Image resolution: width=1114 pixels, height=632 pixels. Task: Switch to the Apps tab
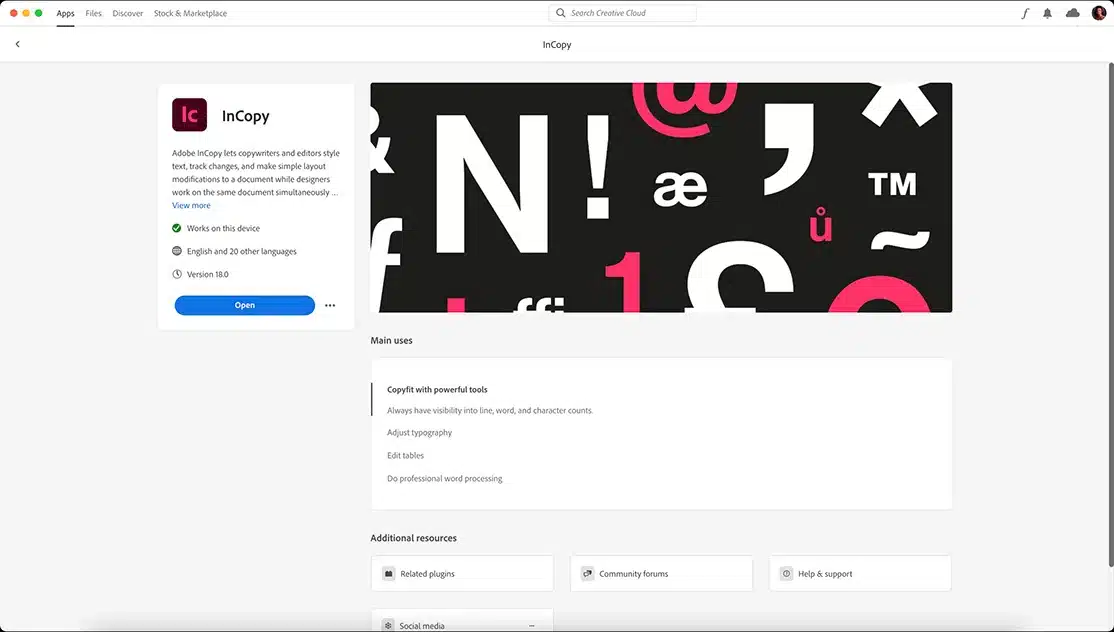(65, 13)
